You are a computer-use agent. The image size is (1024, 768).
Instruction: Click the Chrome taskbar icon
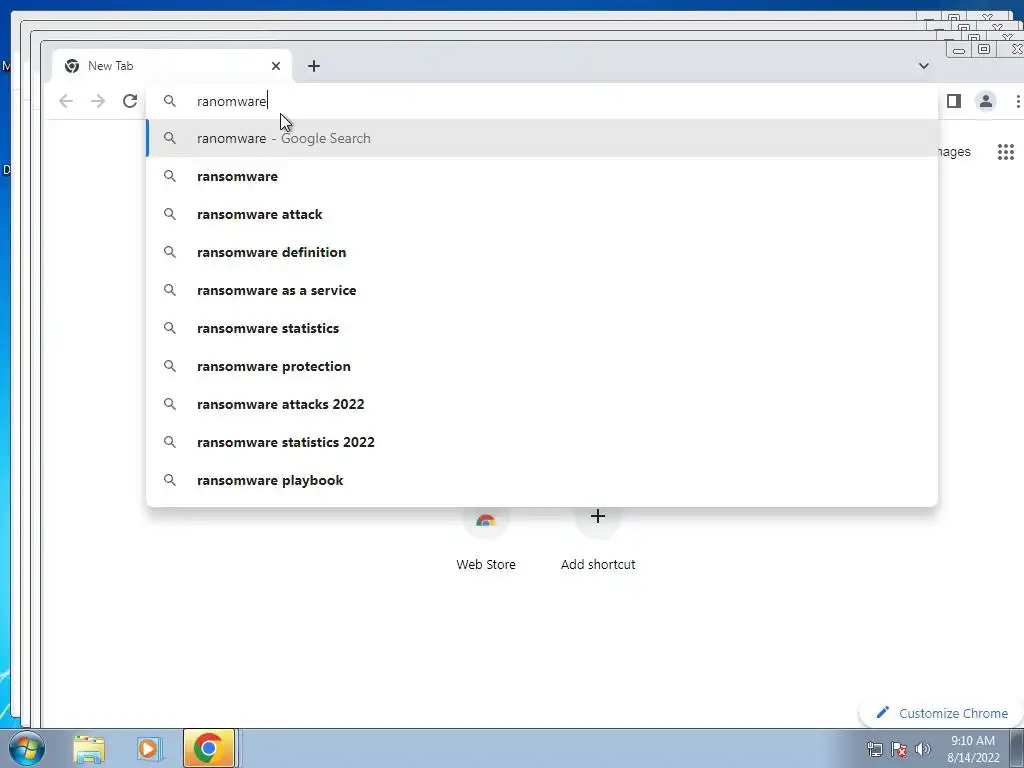point(209,748)
